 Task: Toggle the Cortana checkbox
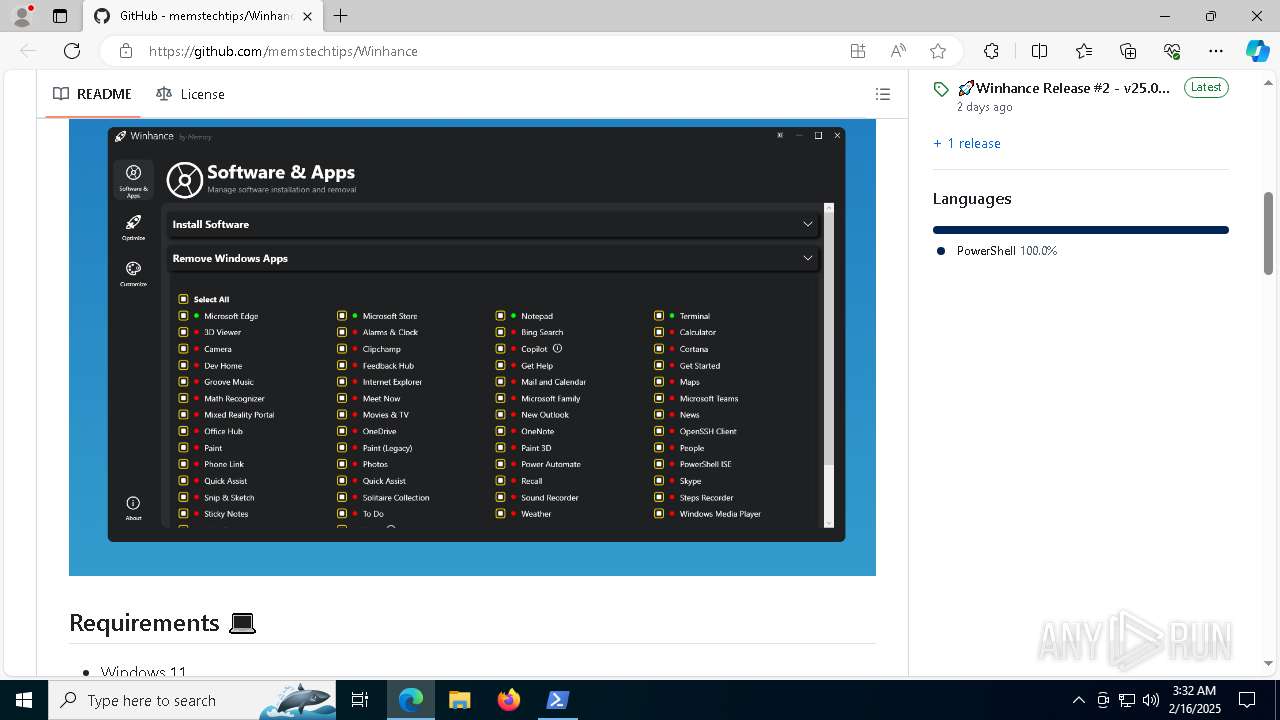(659, 349)
